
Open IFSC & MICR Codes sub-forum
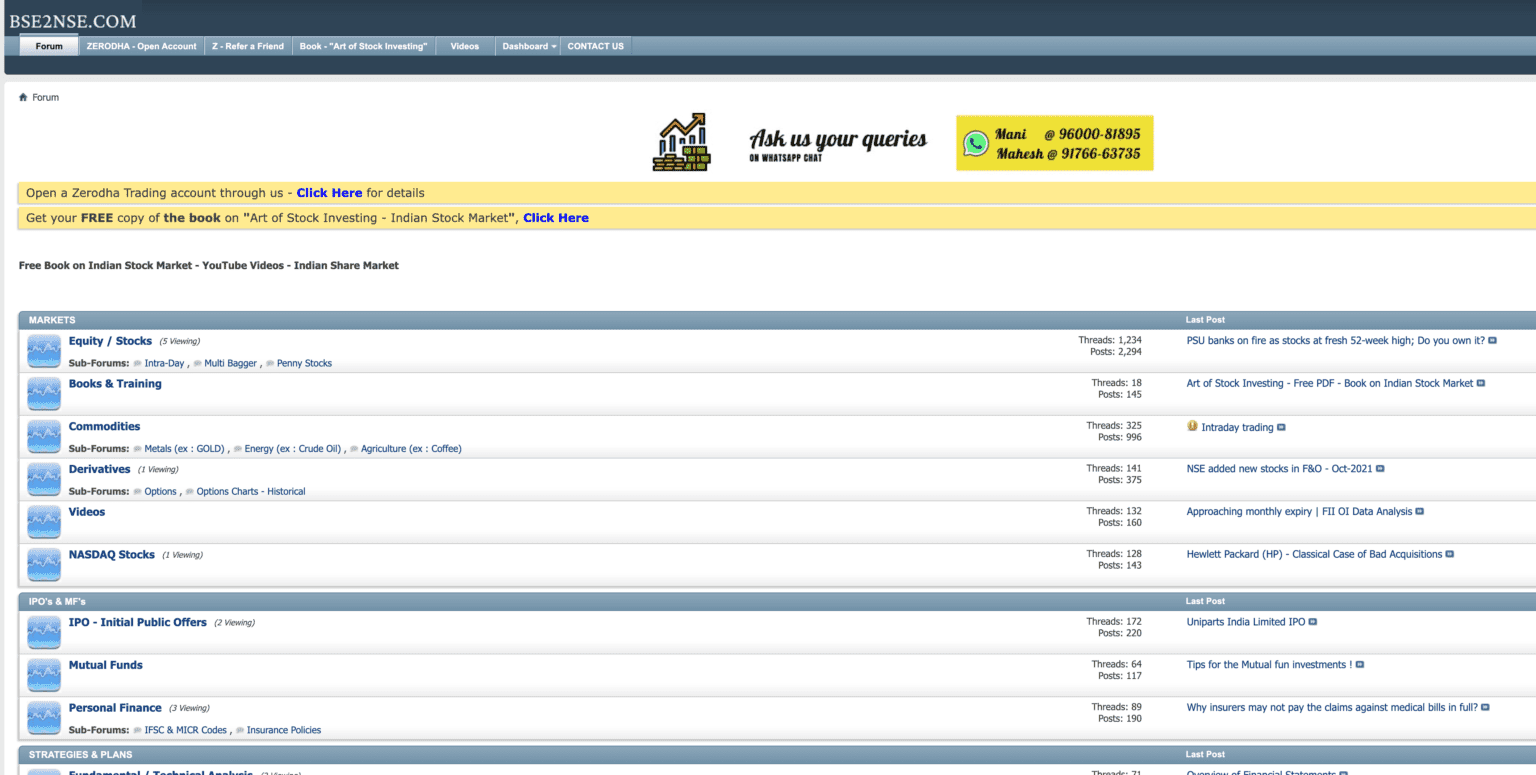tap(185, 730)
